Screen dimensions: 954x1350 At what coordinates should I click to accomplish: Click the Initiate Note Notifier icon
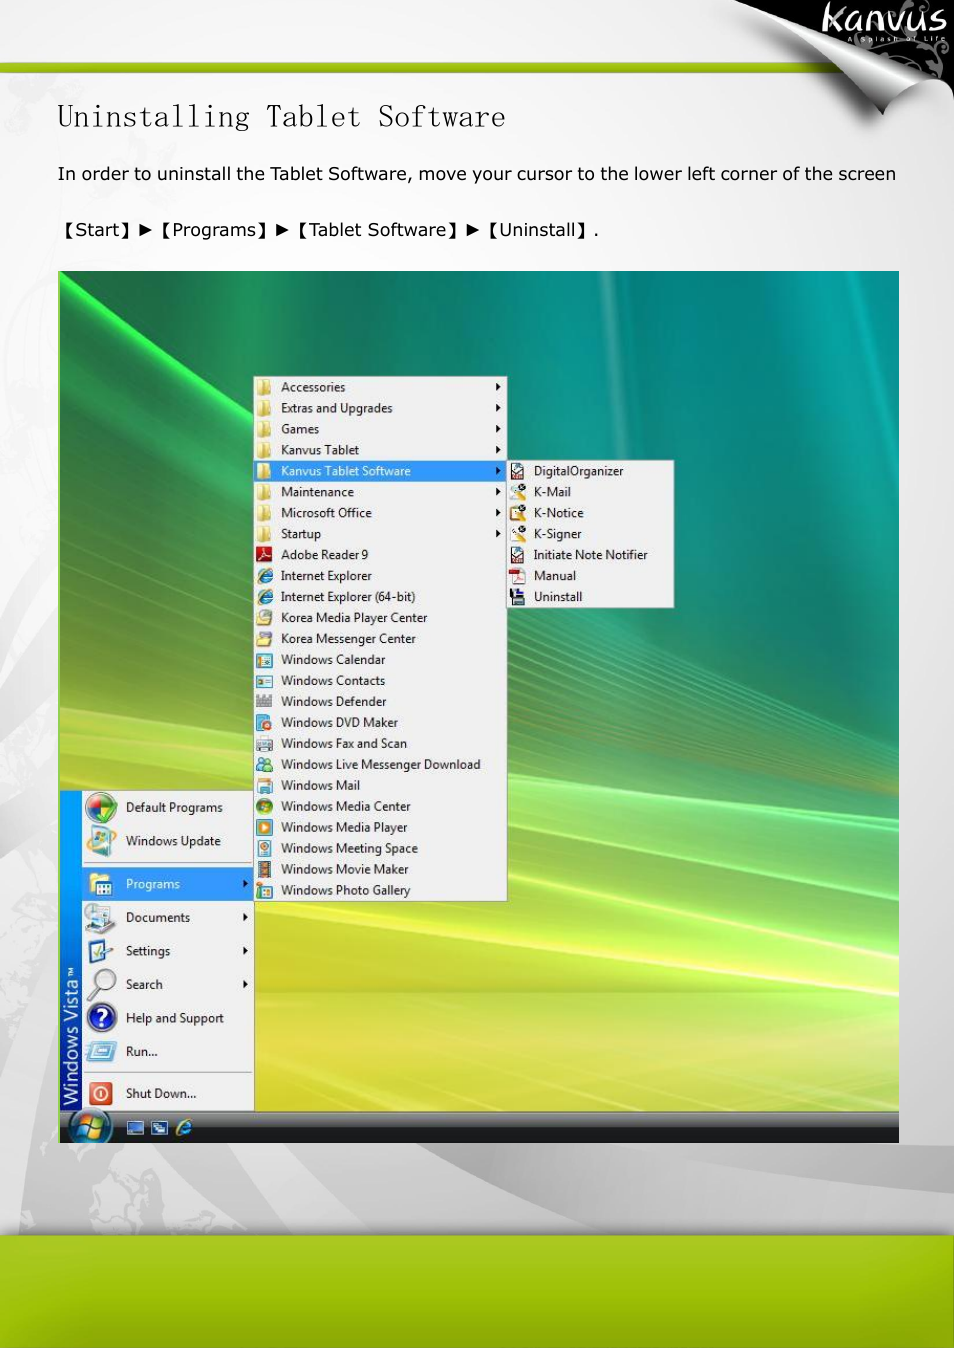(x=518, y=555)
